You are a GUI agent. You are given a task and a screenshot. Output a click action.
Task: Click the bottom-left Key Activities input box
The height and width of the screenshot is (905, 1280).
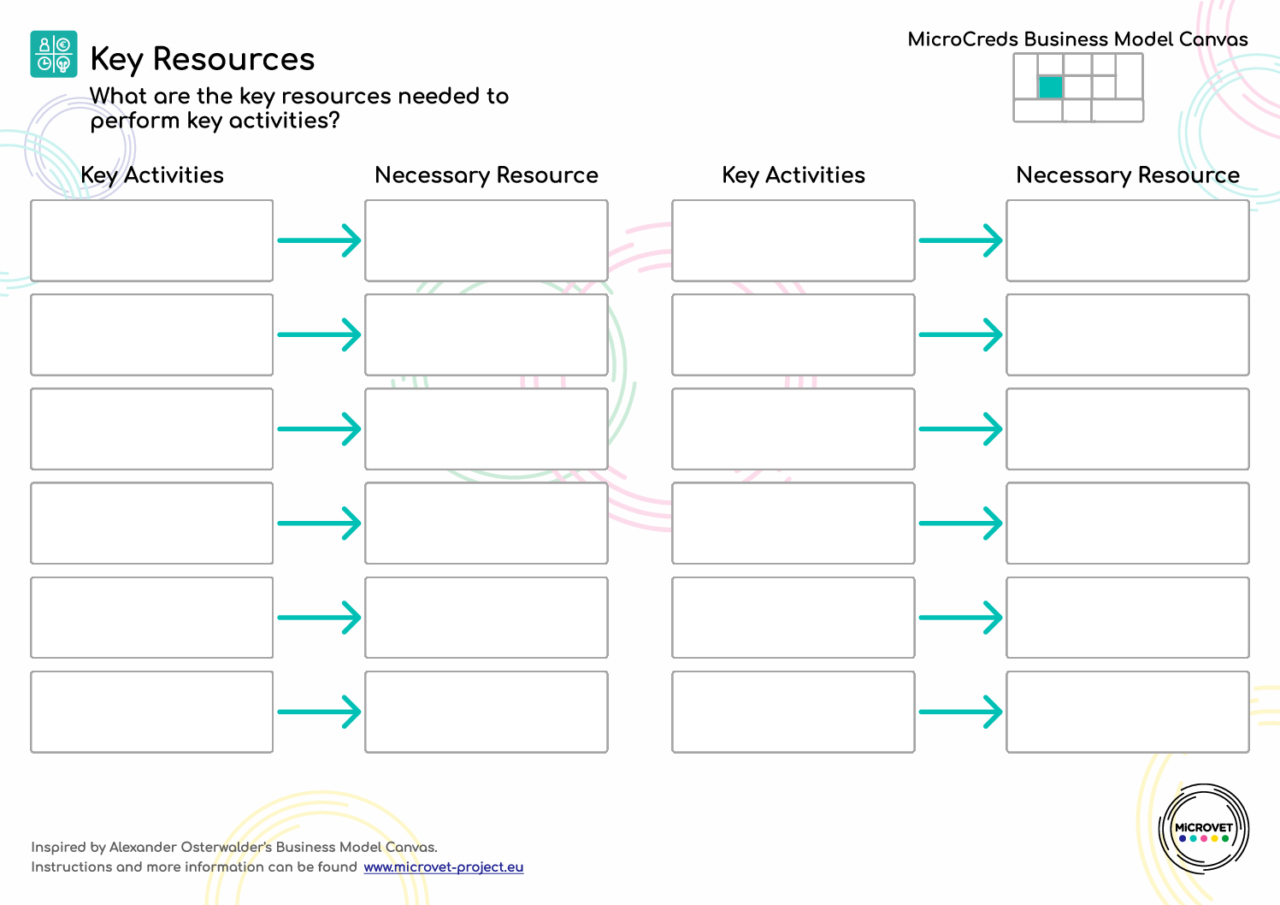152,712
